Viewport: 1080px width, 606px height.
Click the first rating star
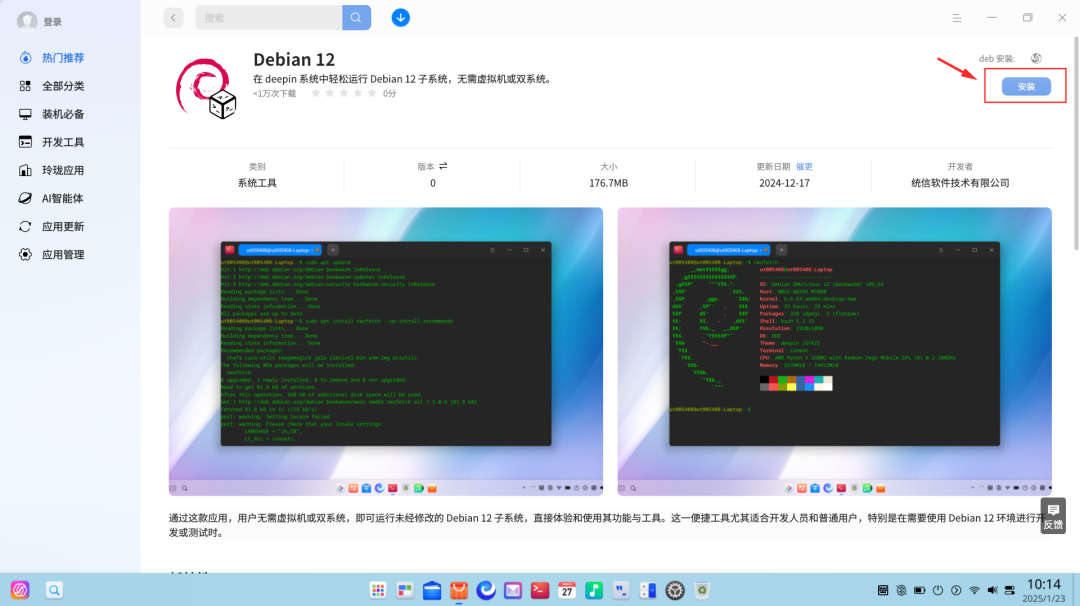(x=315, y=93)
